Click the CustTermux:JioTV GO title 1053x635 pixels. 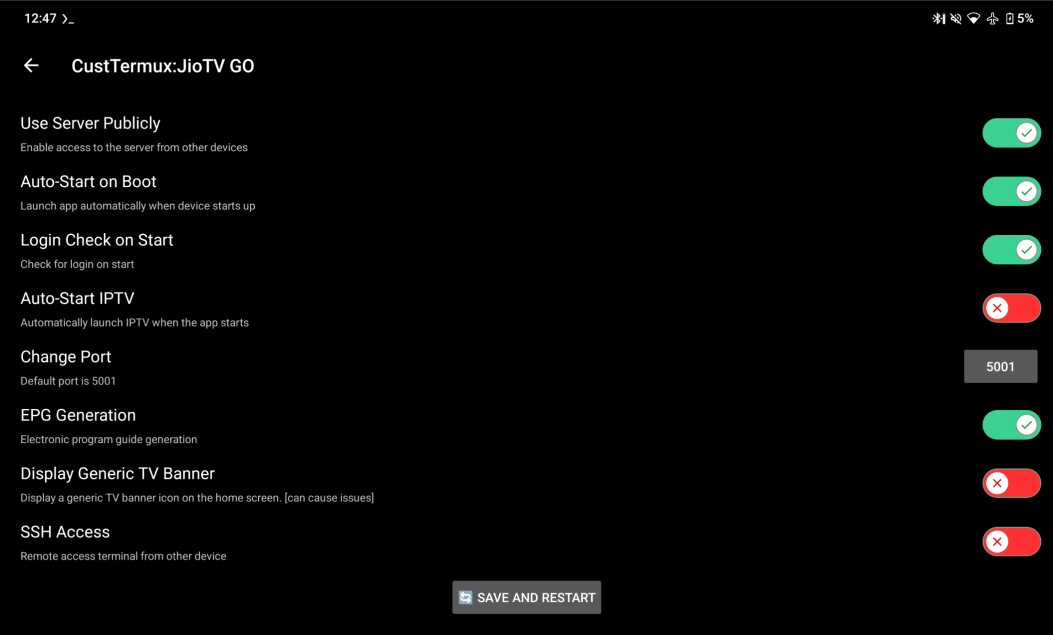point(163,66)
